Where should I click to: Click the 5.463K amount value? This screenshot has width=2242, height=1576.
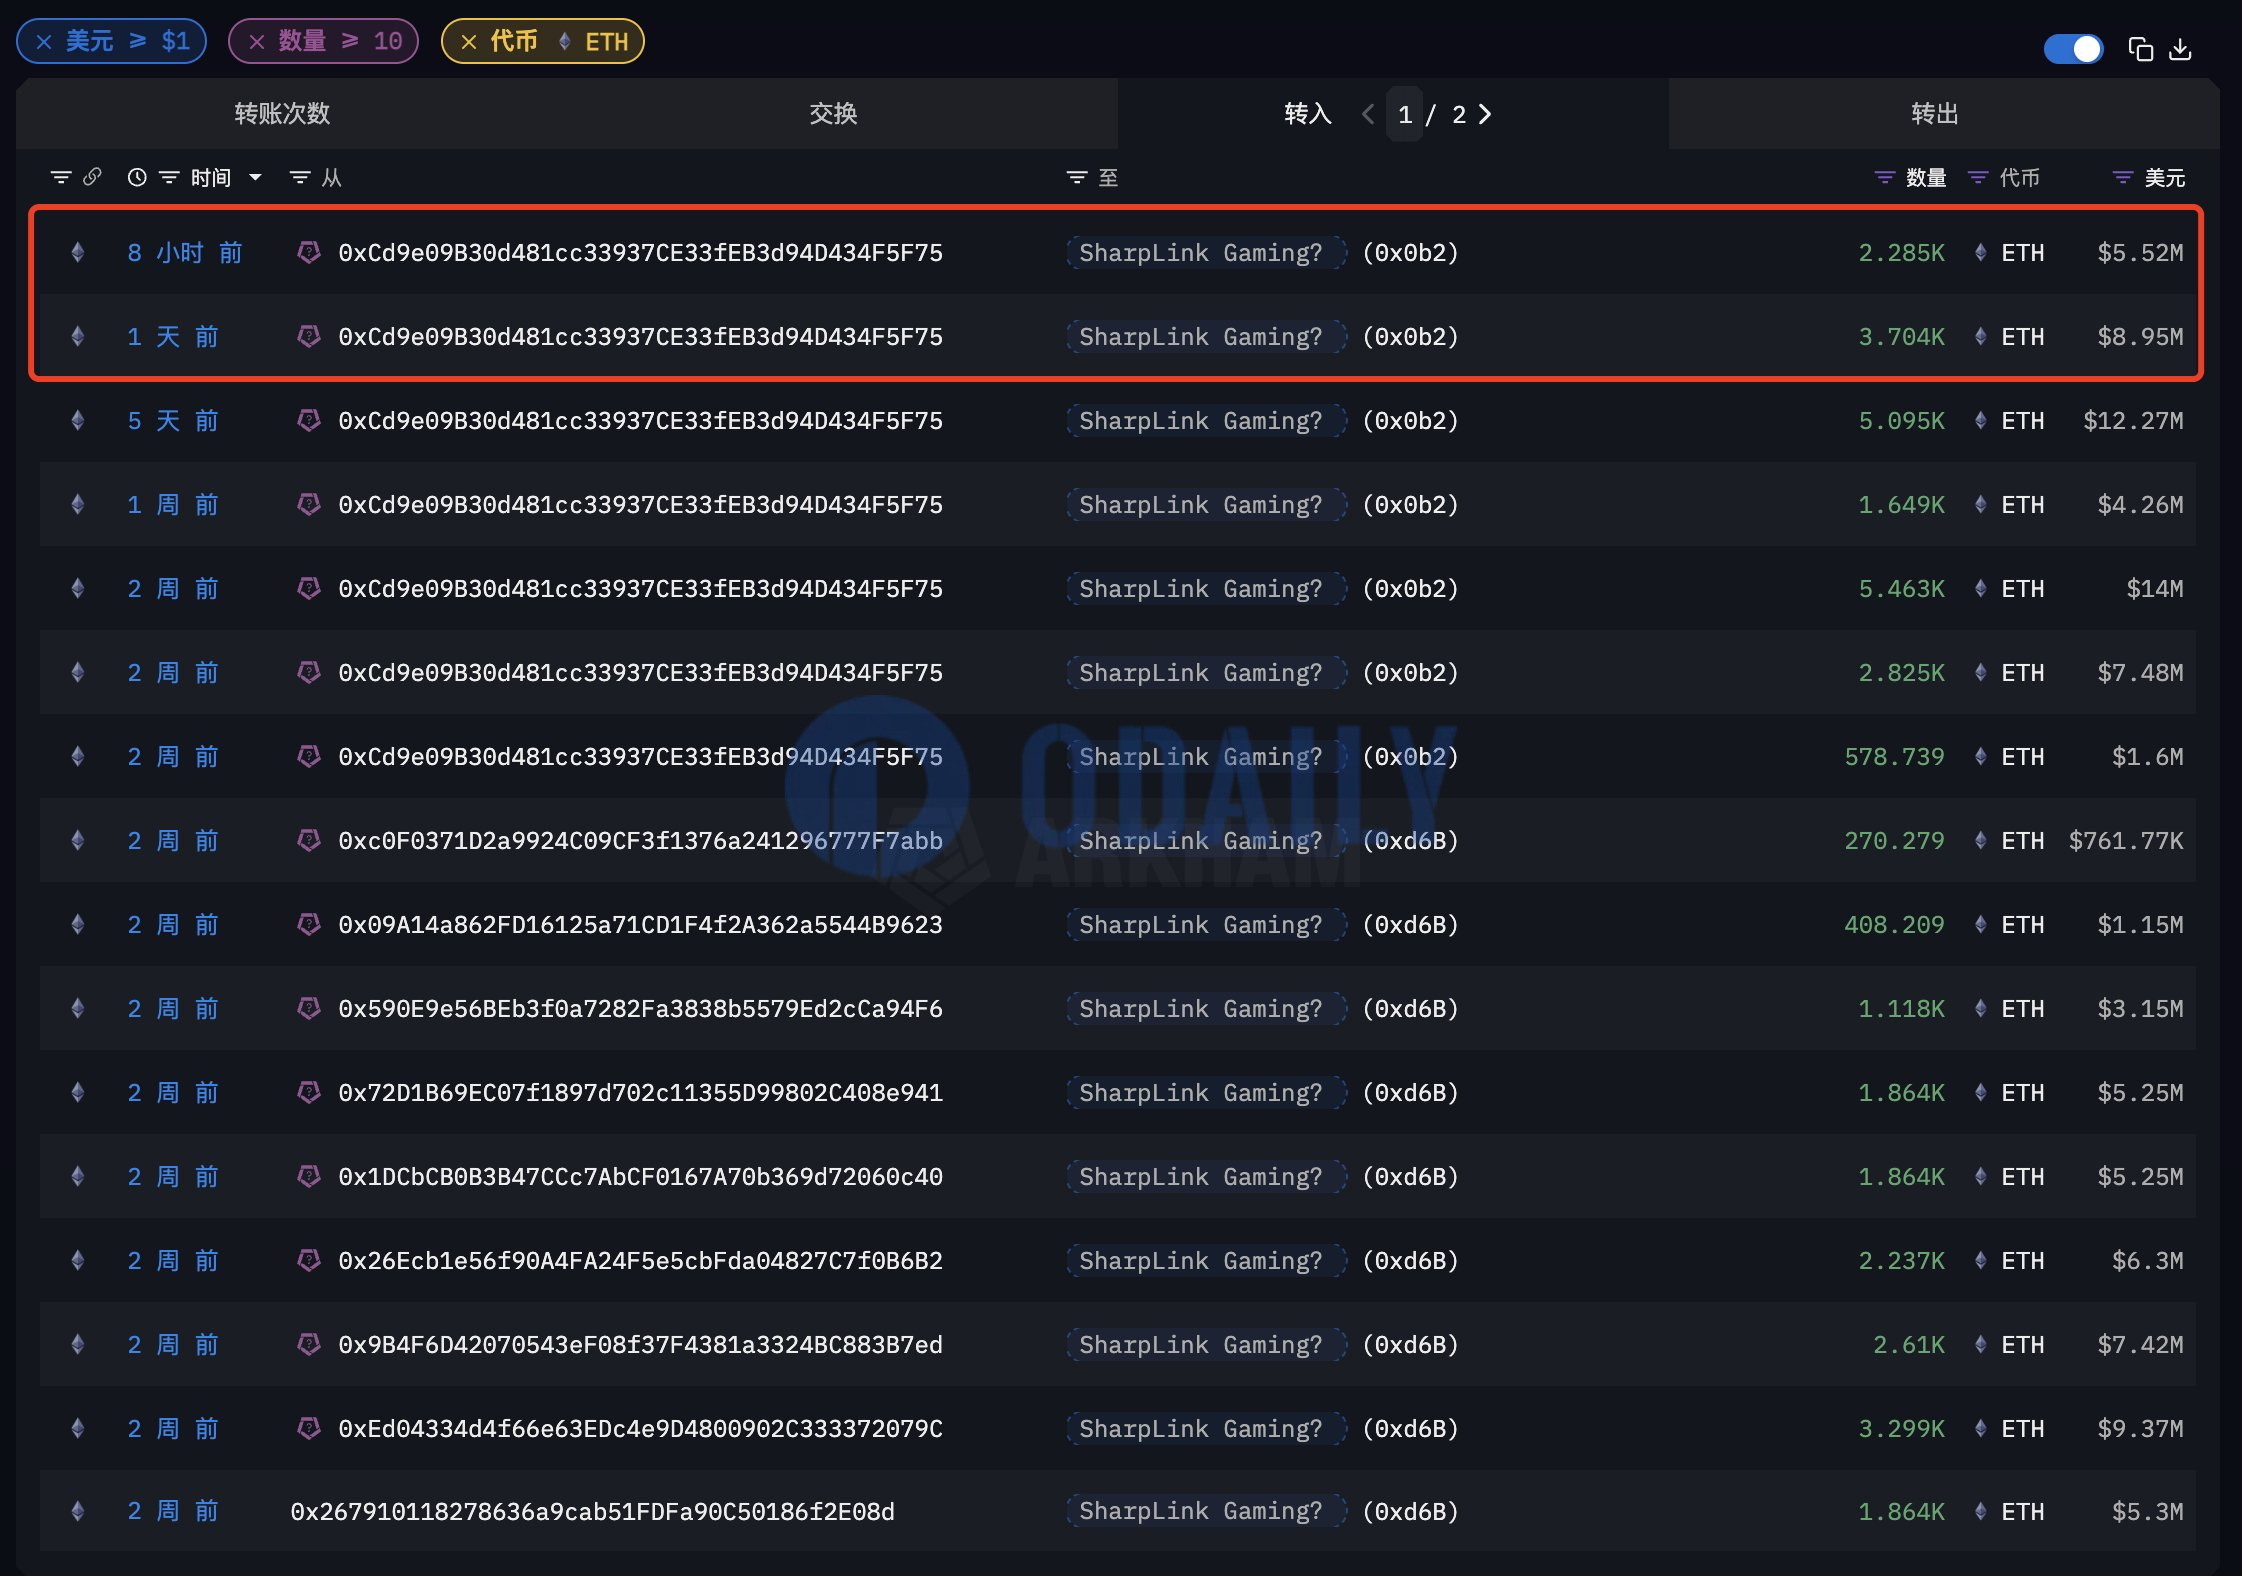1902,589
